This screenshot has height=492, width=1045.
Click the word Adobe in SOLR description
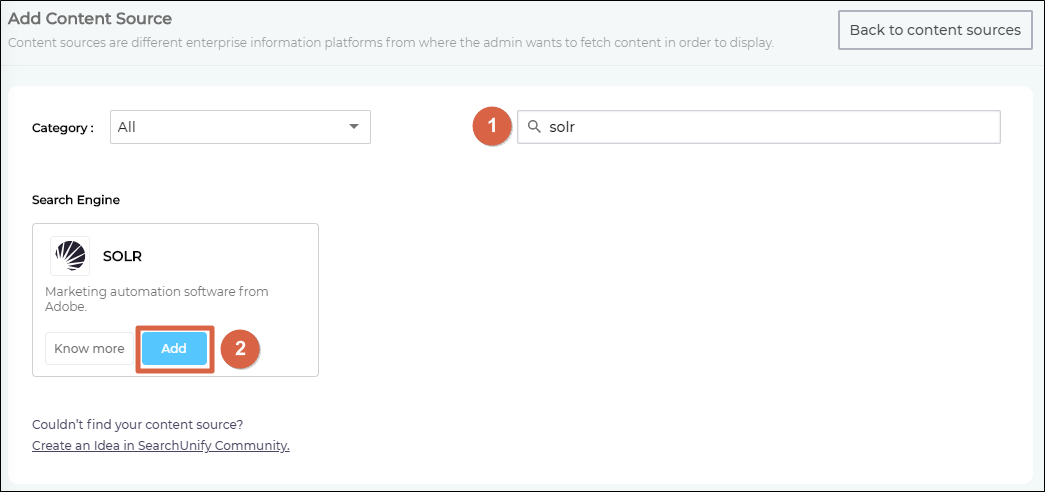pos(63,308)
